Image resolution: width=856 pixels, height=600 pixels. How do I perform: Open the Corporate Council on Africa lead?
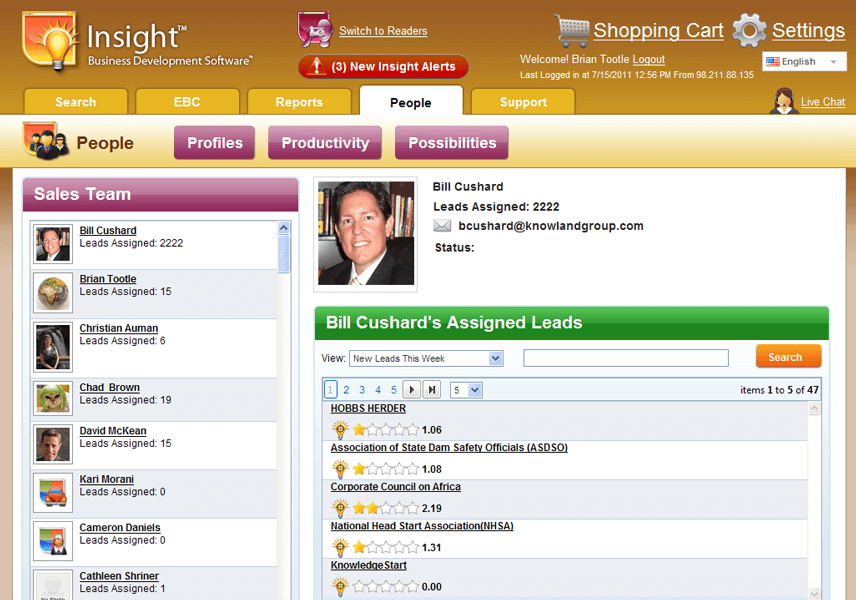[396, 486]
